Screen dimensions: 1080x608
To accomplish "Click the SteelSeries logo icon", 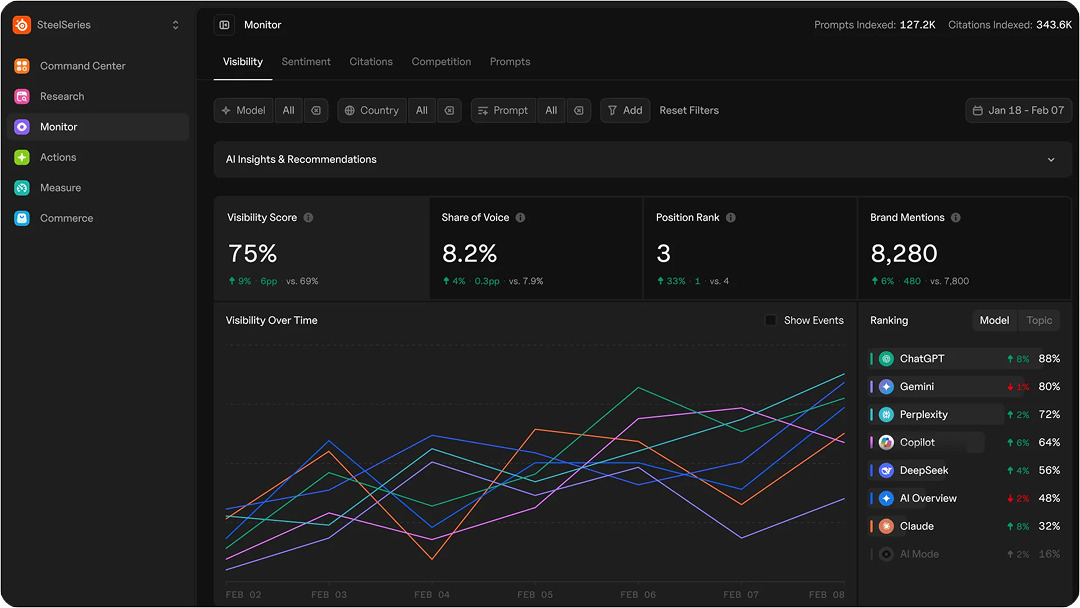I will coord(21,25).
